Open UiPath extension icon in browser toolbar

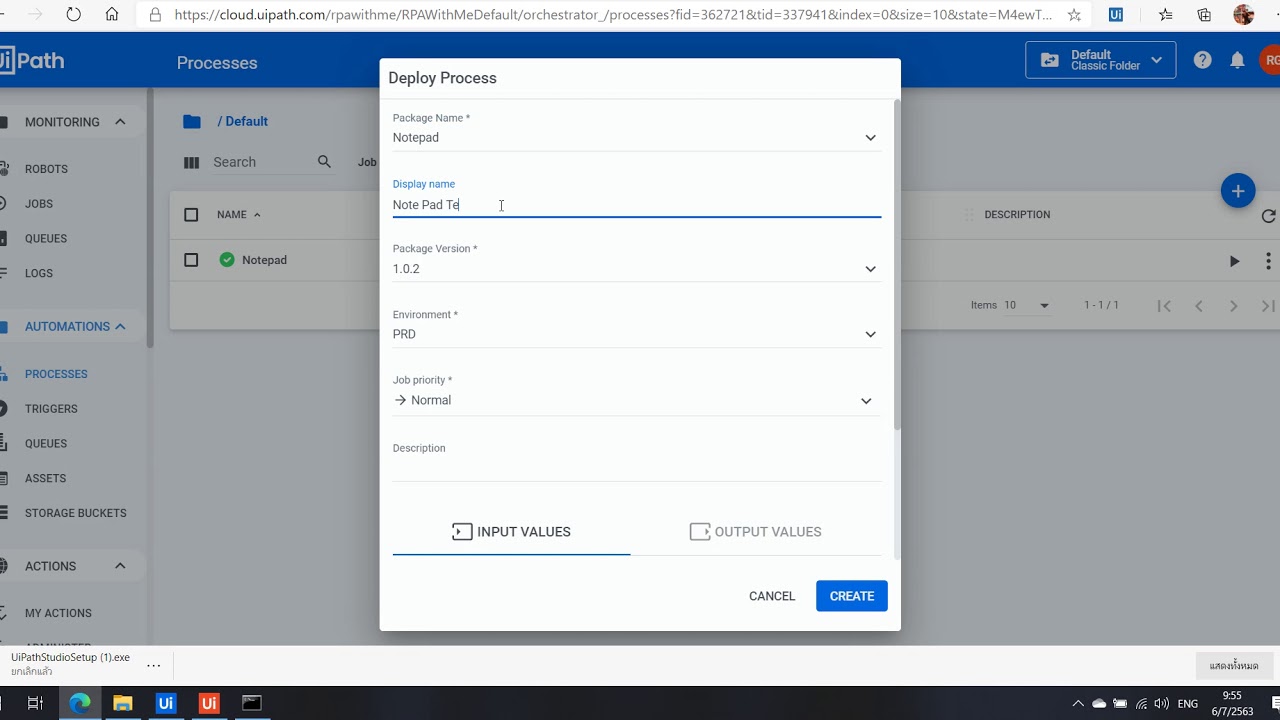tap(1115, 15)
